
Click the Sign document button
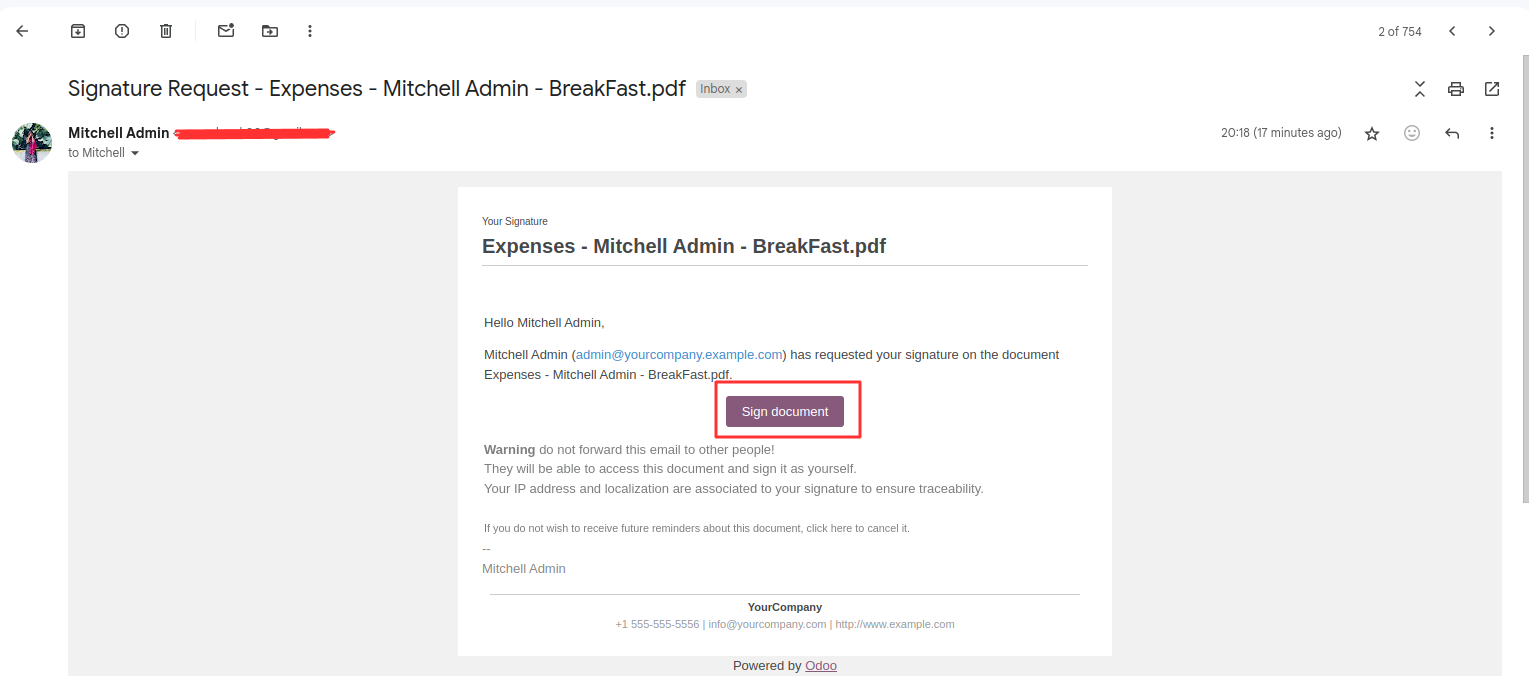click(785, 412)
